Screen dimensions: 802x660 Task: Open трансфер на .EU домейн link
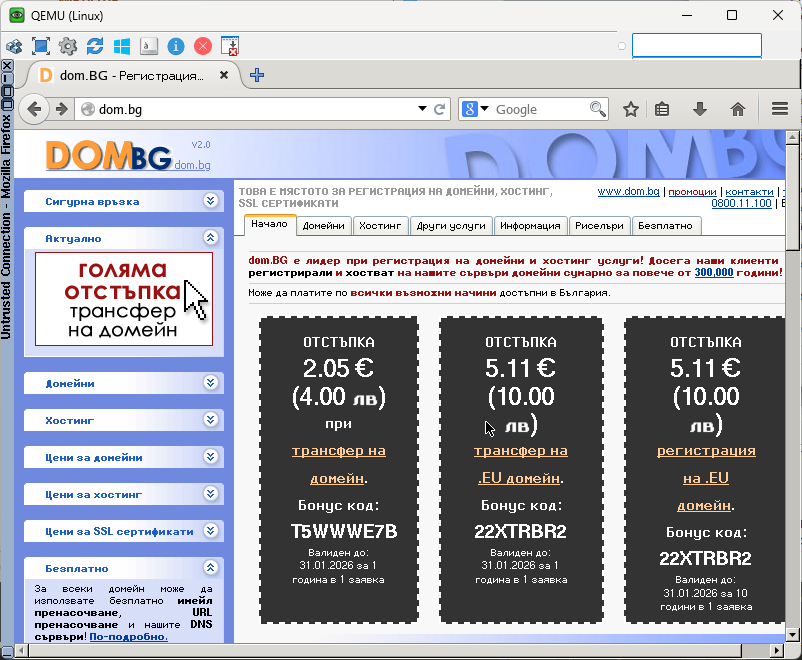pyautogui.click(x=521, y=465)
